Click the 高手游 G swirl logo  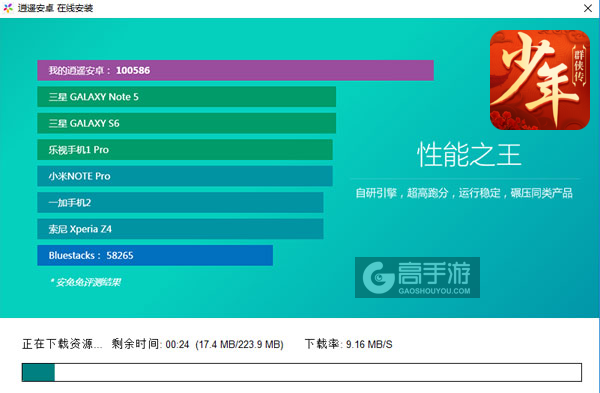(x=378, y=277)
